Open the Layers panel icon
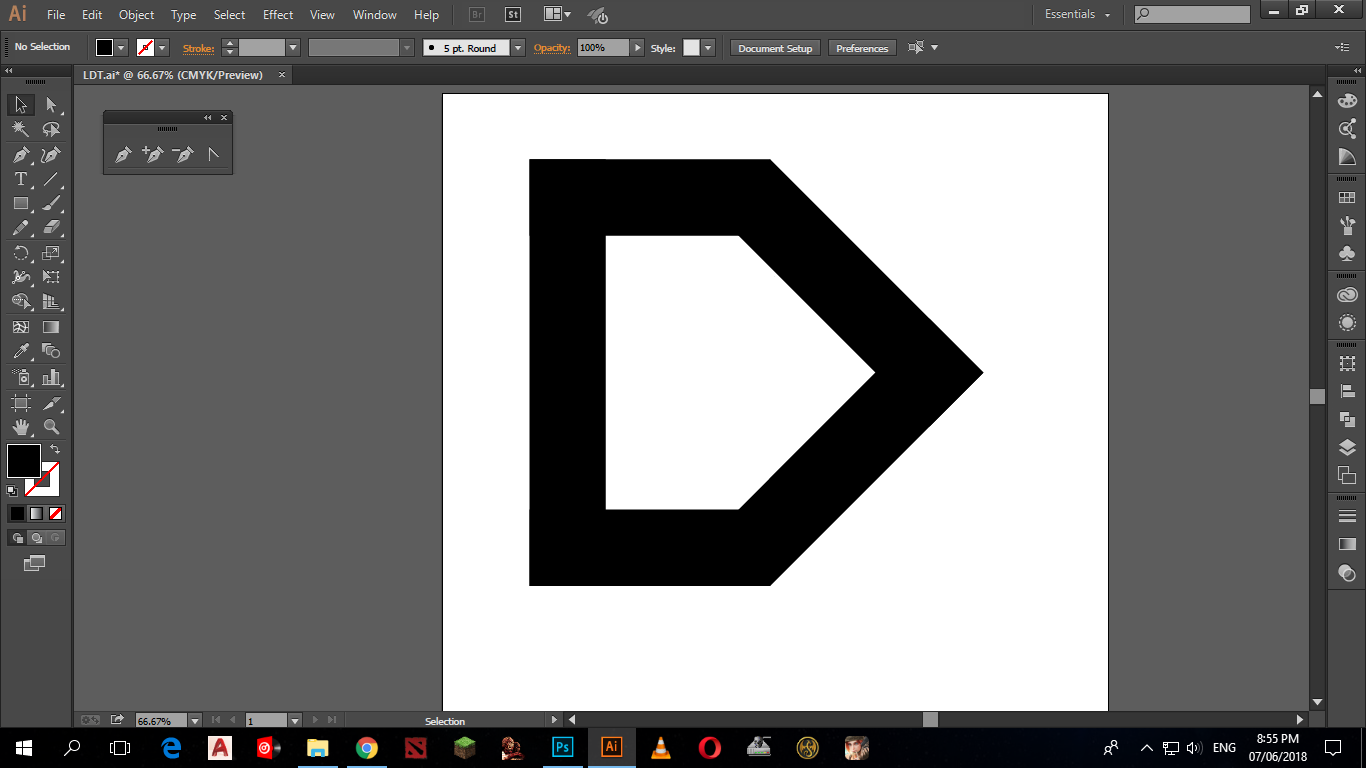The width and height of the screenshot is (1366, 768). (x=1347, y=447)
